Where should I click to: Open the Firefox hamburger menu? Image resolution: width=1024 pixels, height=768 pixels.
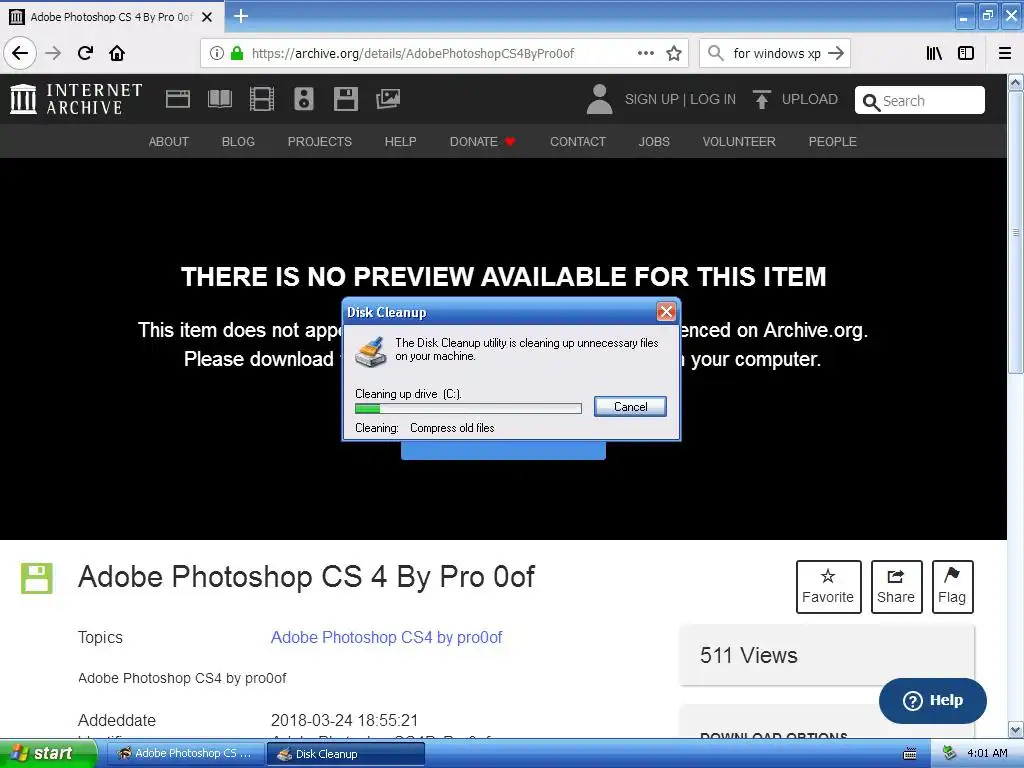pyautogui.click(x=1005, y=53)
